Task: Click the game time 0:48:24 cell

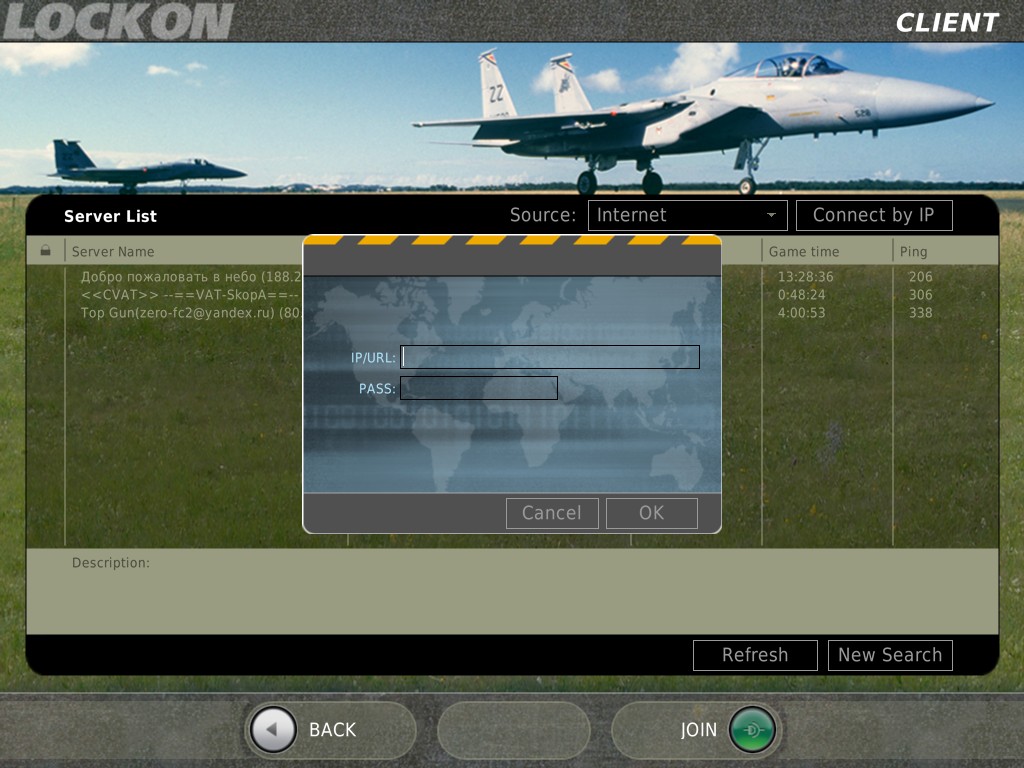Action: coord(801,295)
